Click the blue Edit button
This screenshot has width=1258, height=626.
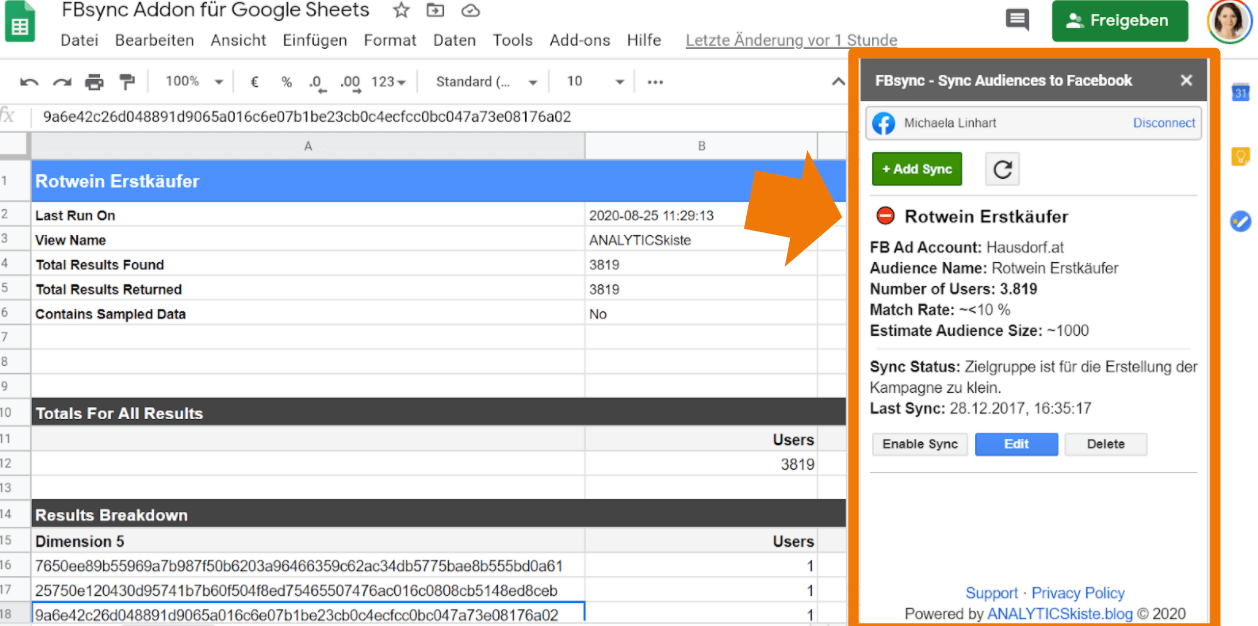coord(1015,444)
